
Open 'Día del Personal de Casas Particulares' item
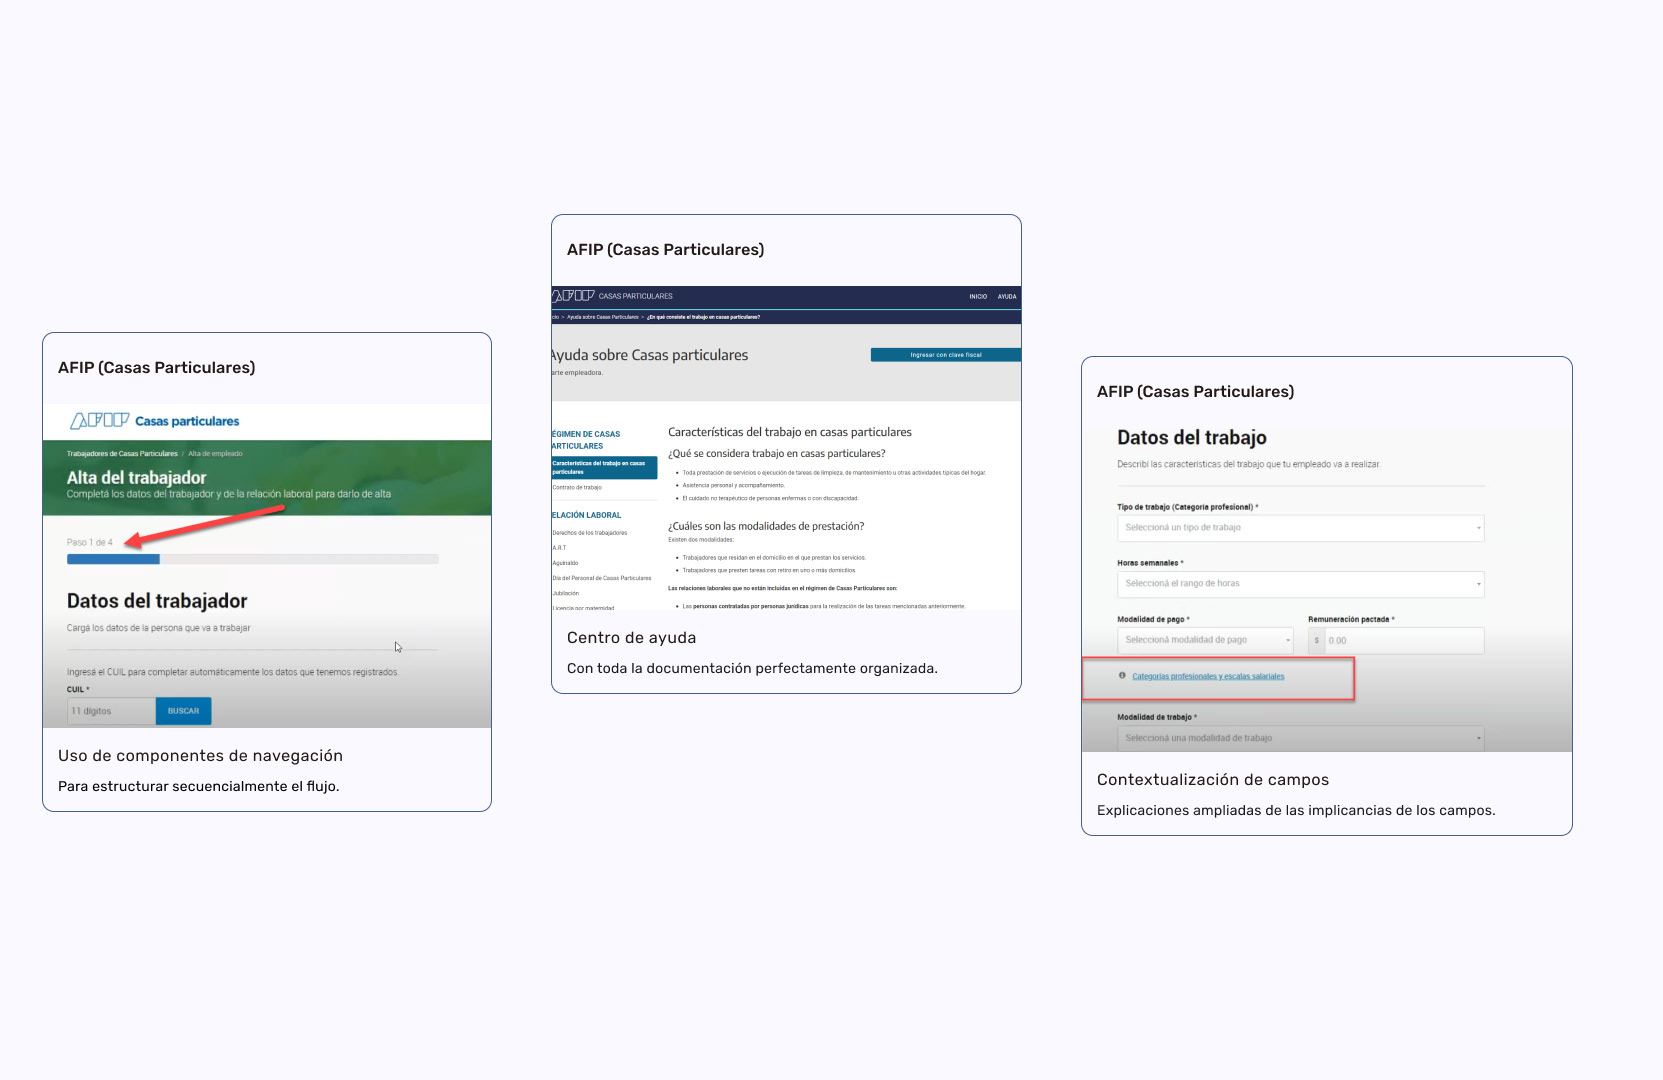coord(602,578)
